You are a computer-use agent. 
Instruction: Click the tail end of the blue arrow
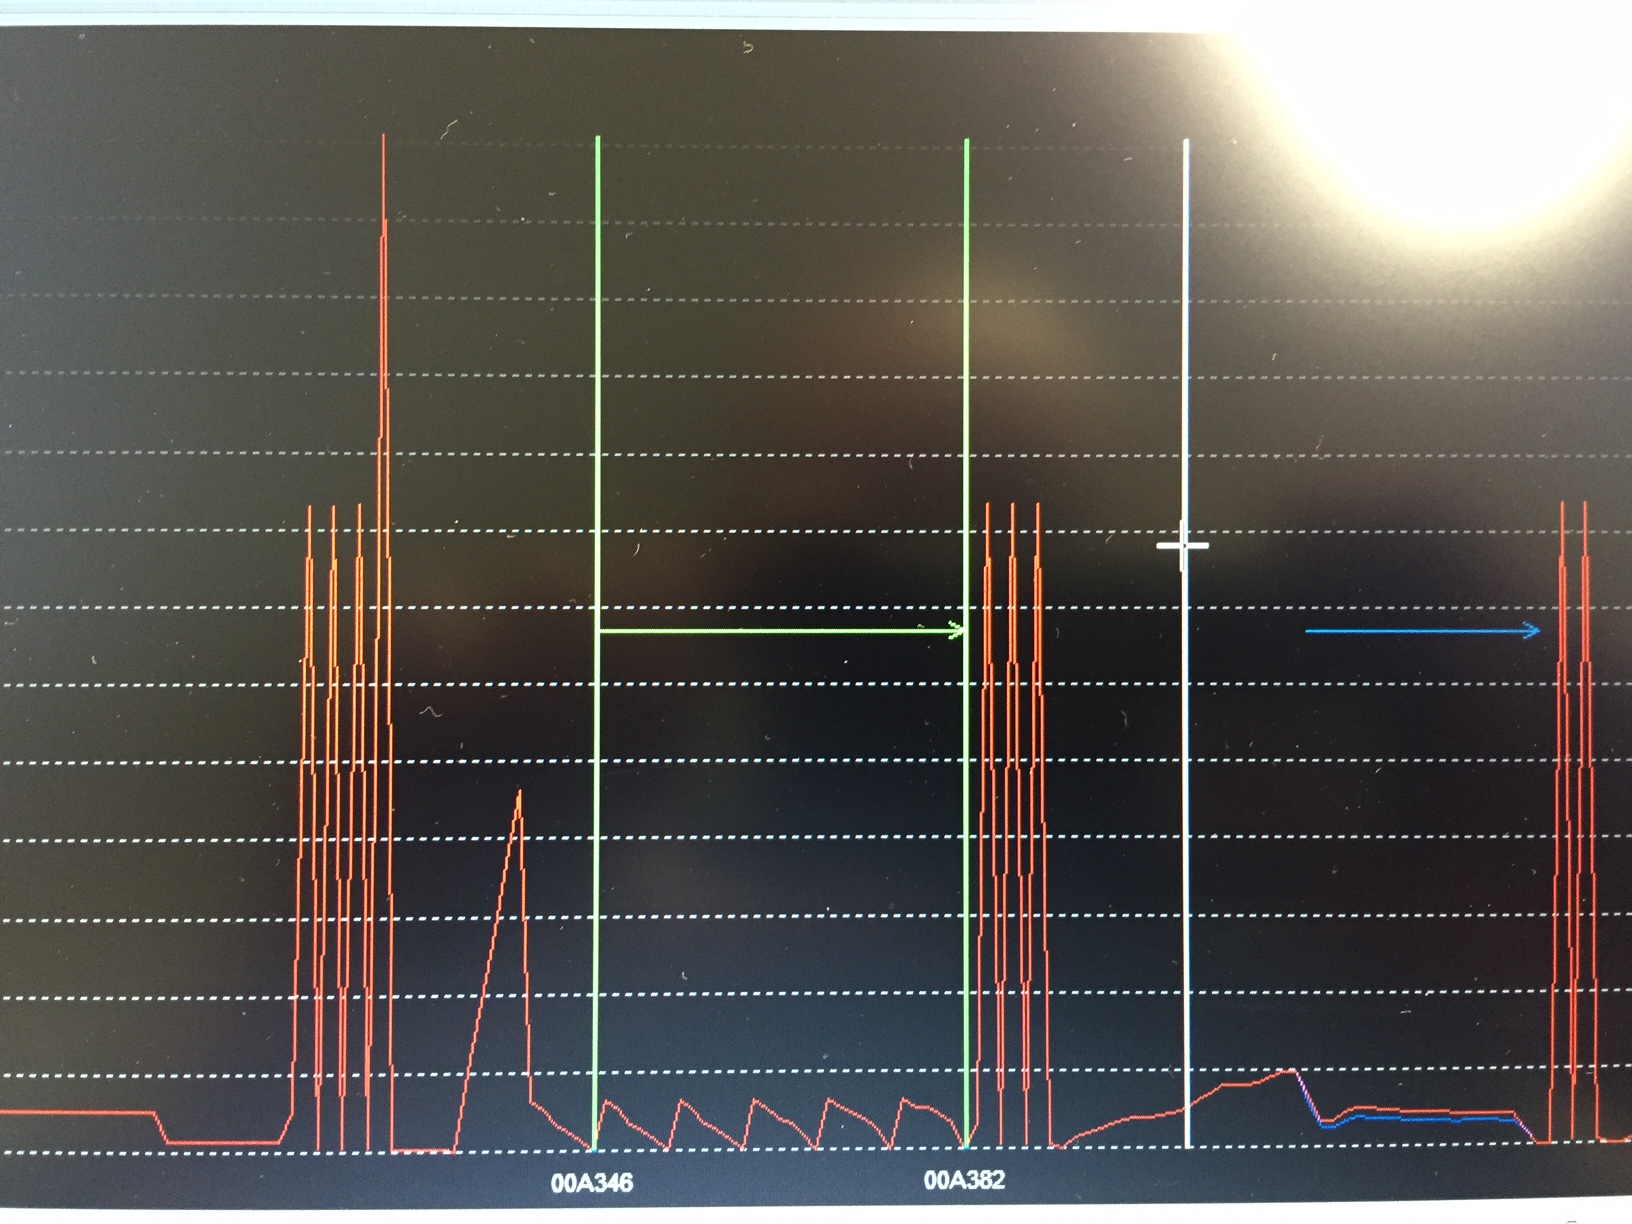point(1310,631)
